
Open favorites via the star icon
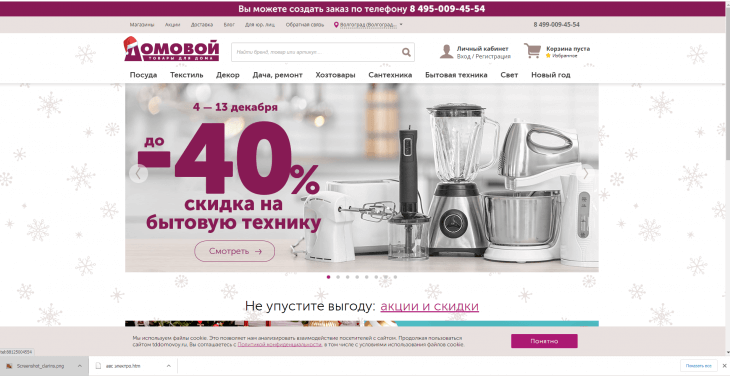(548, 55)
